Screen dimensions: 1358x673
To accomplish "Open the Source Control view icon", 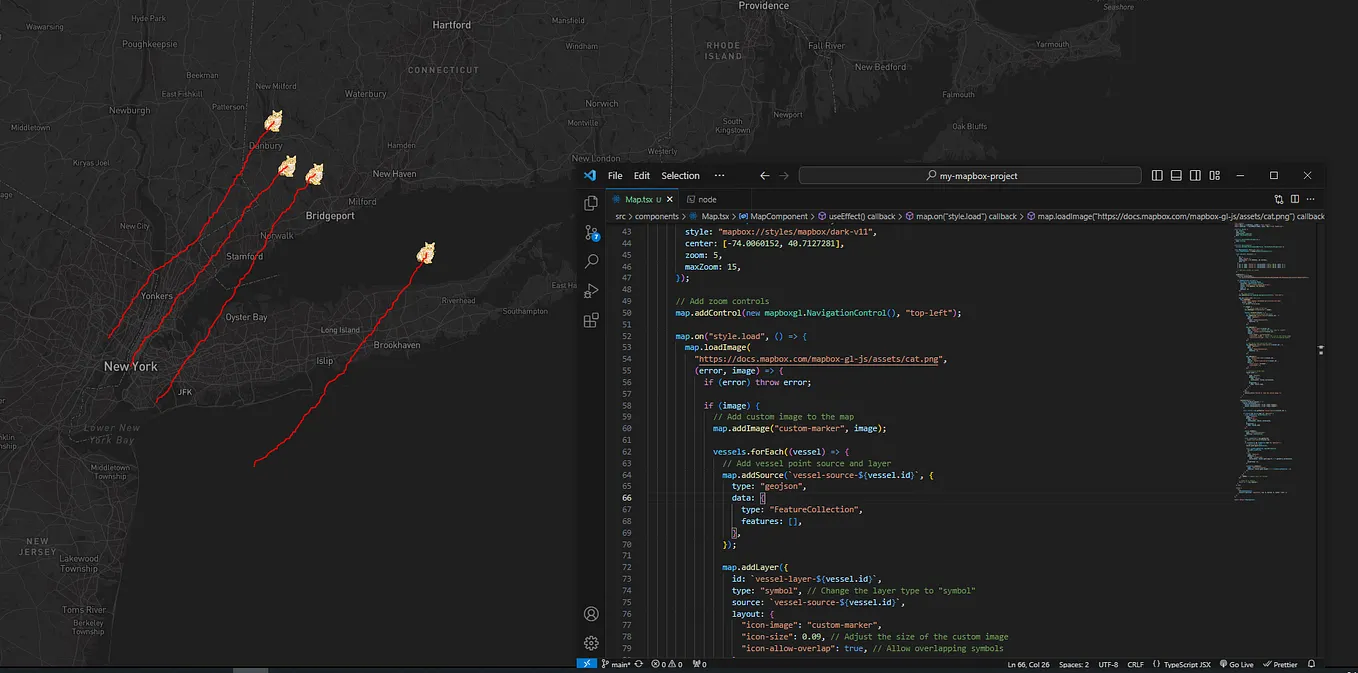I will [x=591, y=232].
